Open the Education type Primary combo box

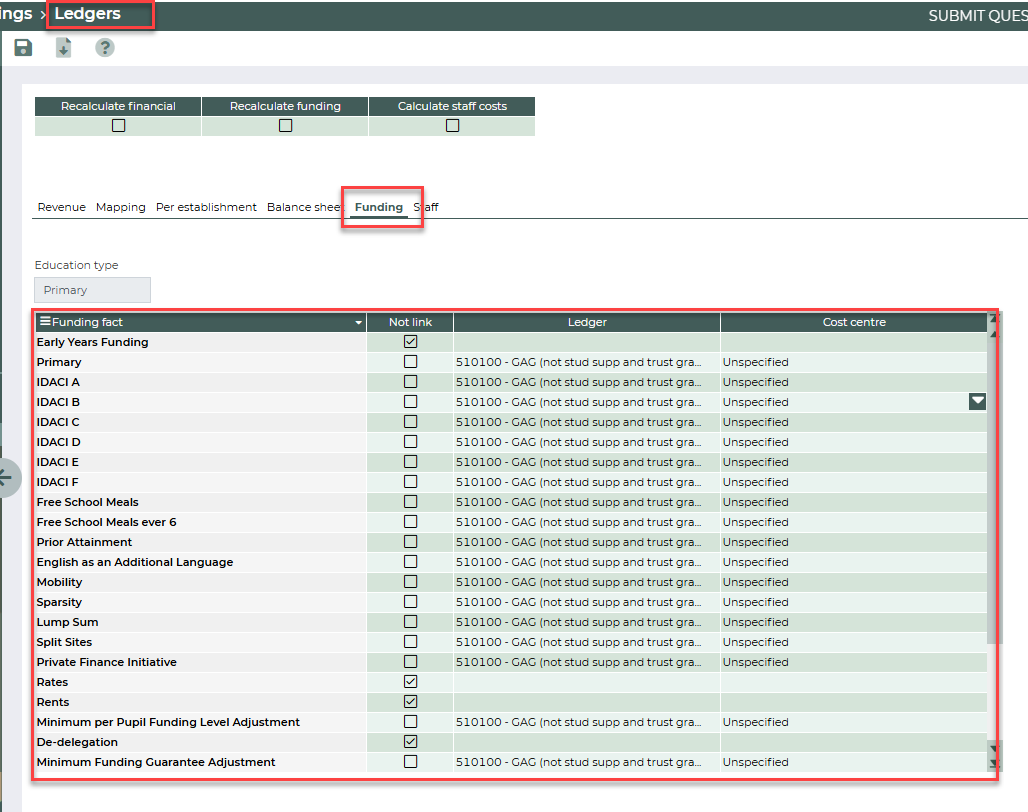click(x=92, y=290)
